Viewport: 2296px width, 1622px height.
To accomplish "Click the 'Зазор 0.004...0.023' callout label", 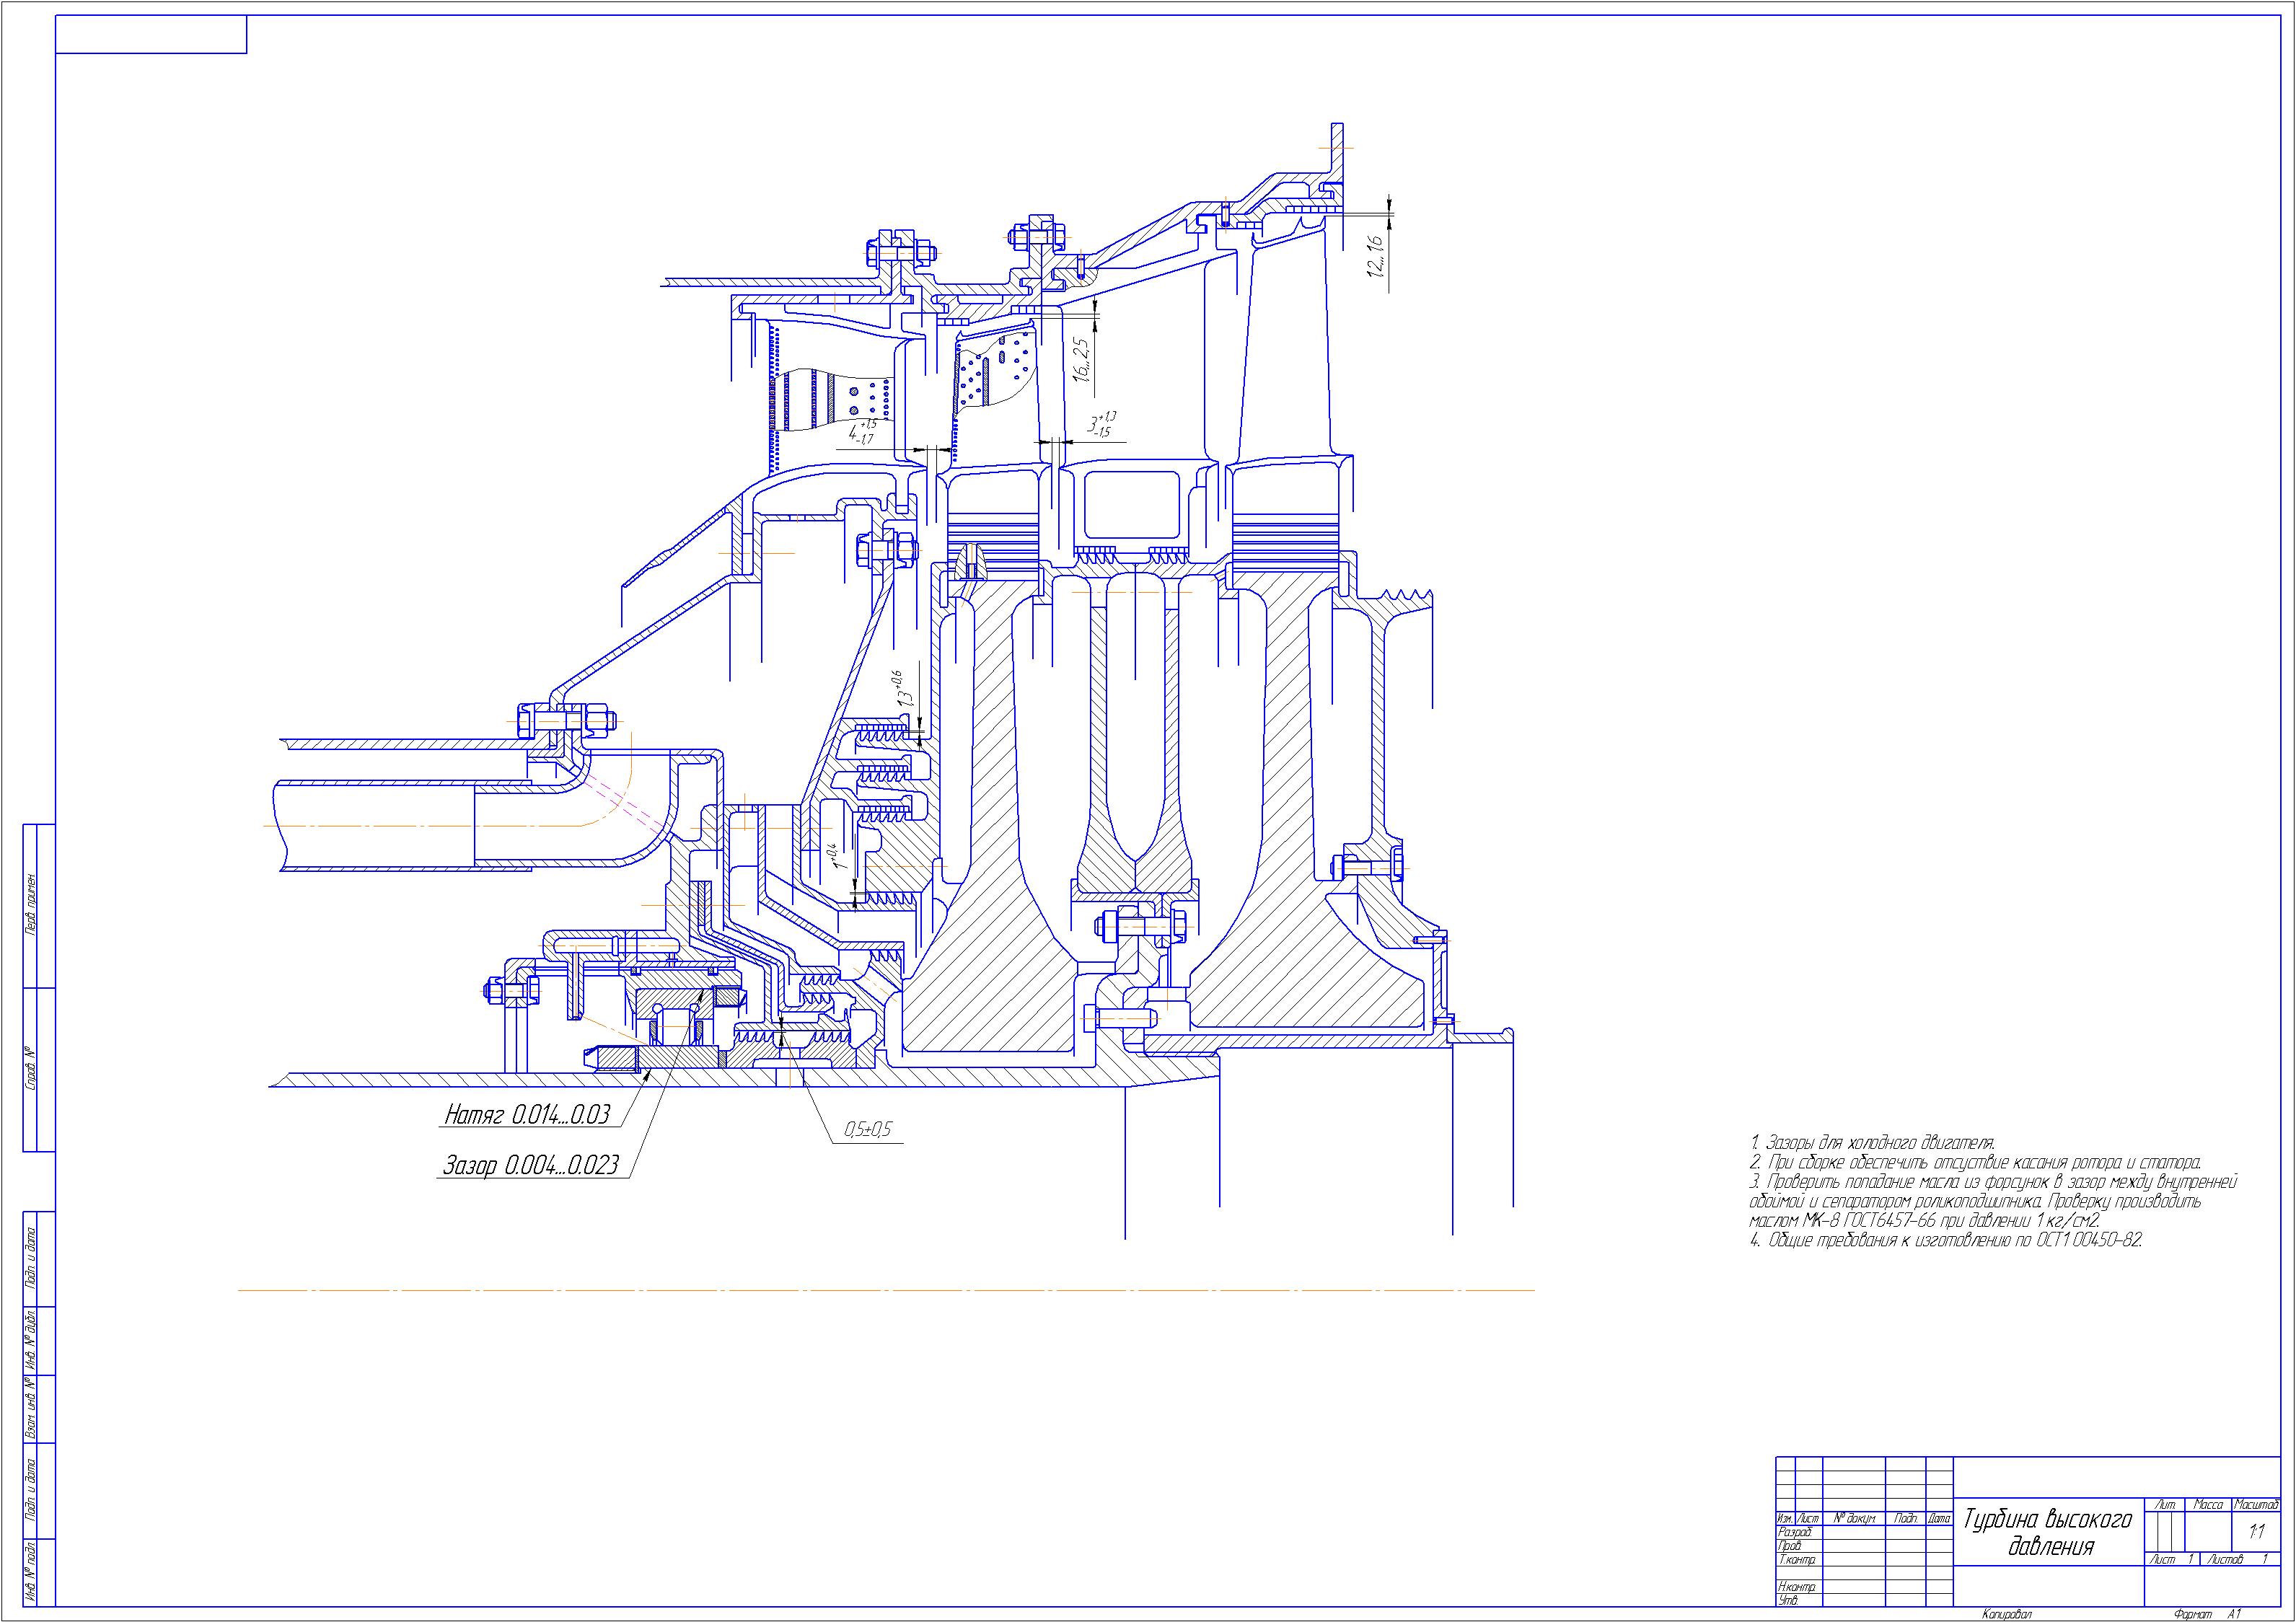I will pos(531,1165).
